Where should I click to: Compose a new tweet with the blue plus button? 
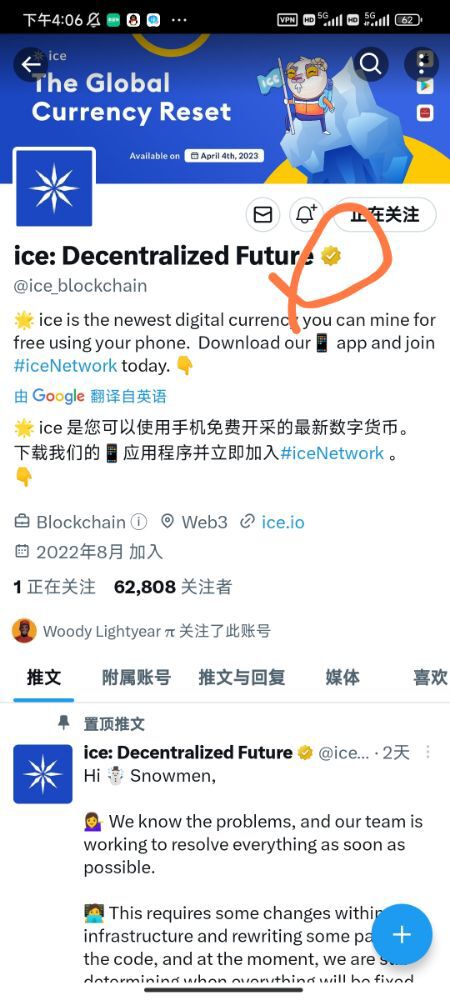402,934
